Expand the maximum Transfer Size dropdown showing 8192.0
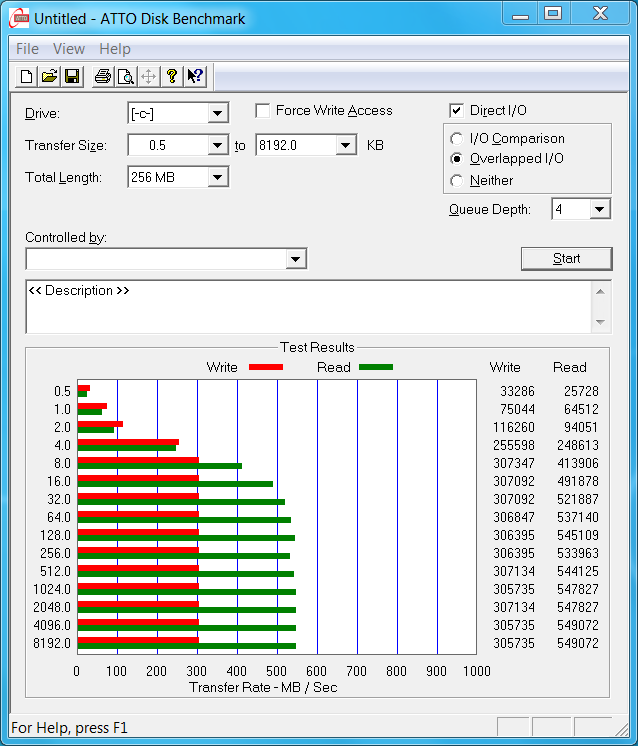 coord(345,145)
